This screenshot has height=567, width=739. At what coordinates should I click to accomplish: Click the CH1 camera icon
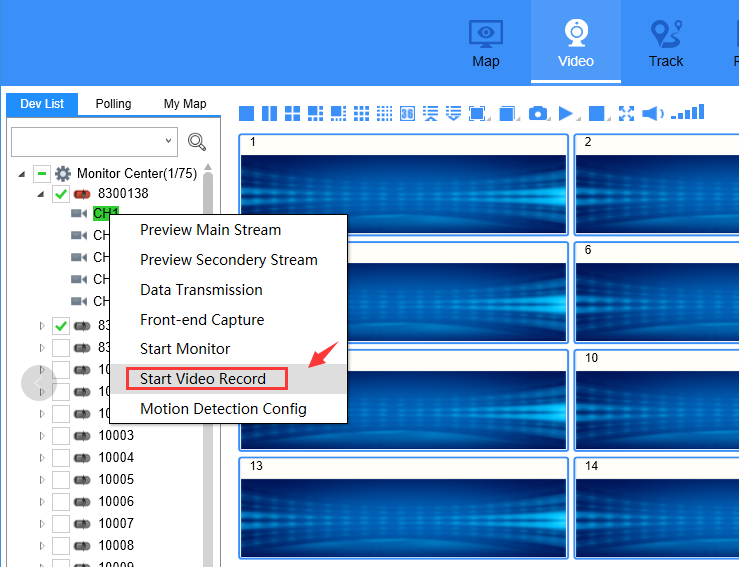[79, 214]
